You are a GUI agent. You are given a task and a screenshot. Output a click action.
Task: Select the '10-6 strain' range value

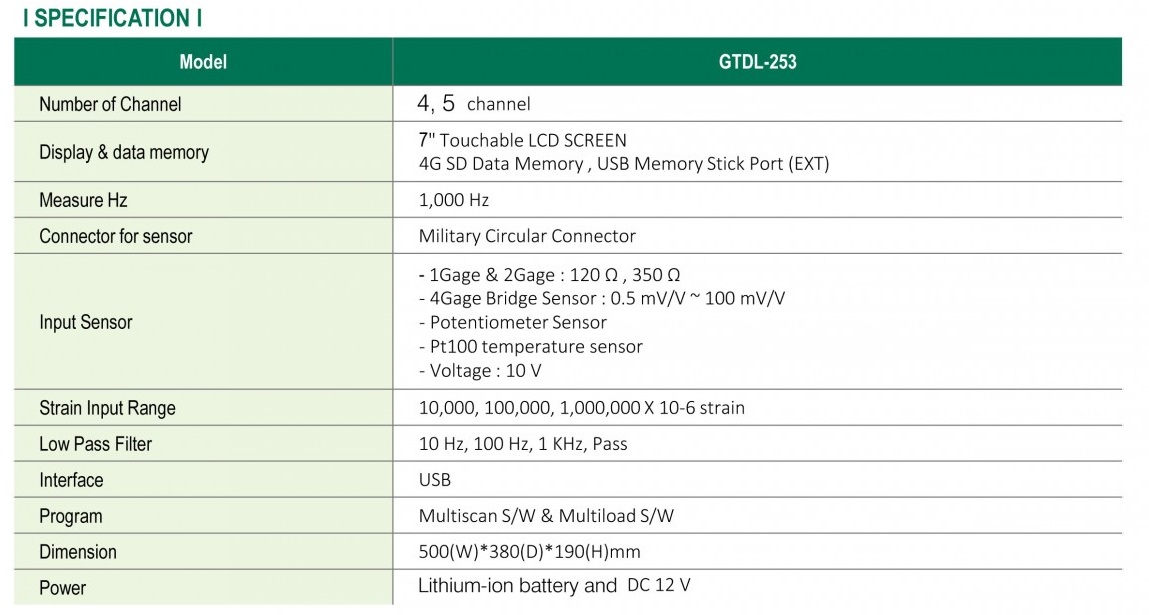582,408
